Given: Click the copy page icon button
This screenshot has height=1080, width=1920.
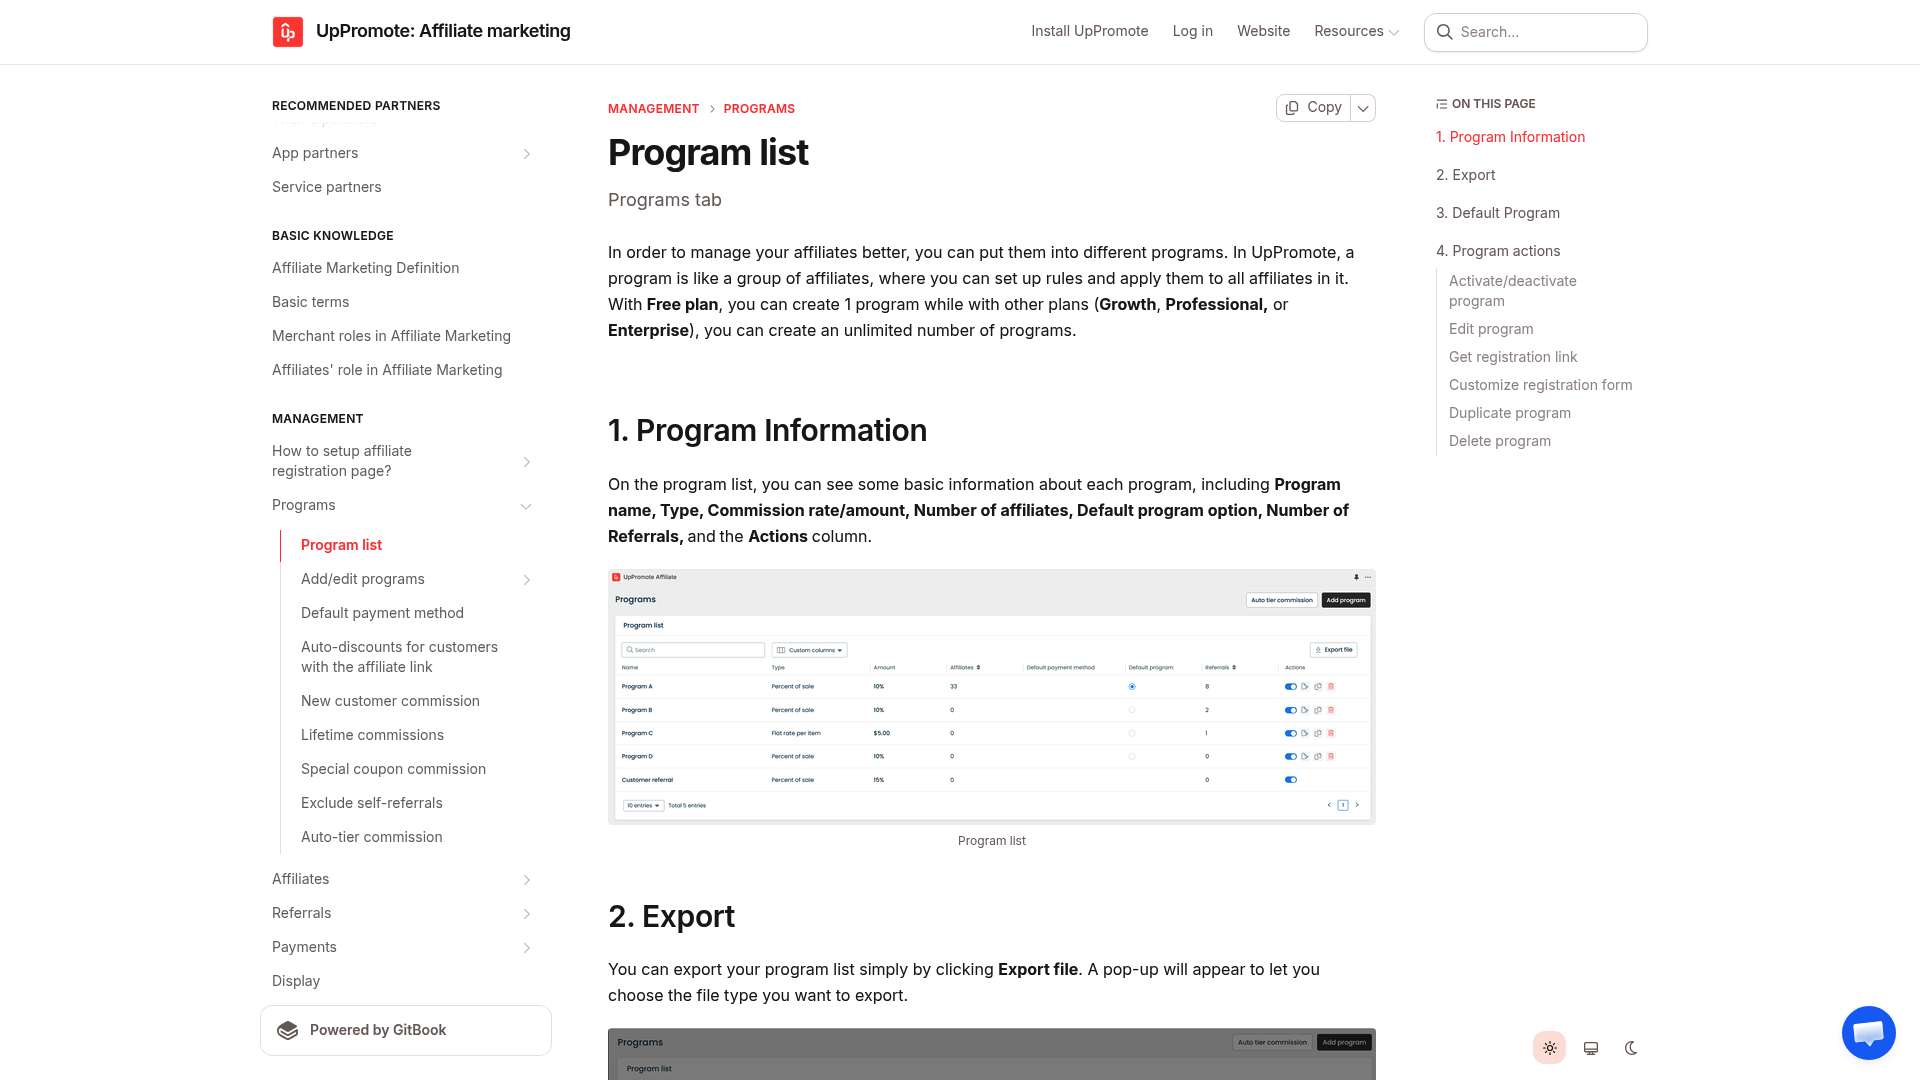Looking at the screenshot, I should (1313, 108).
